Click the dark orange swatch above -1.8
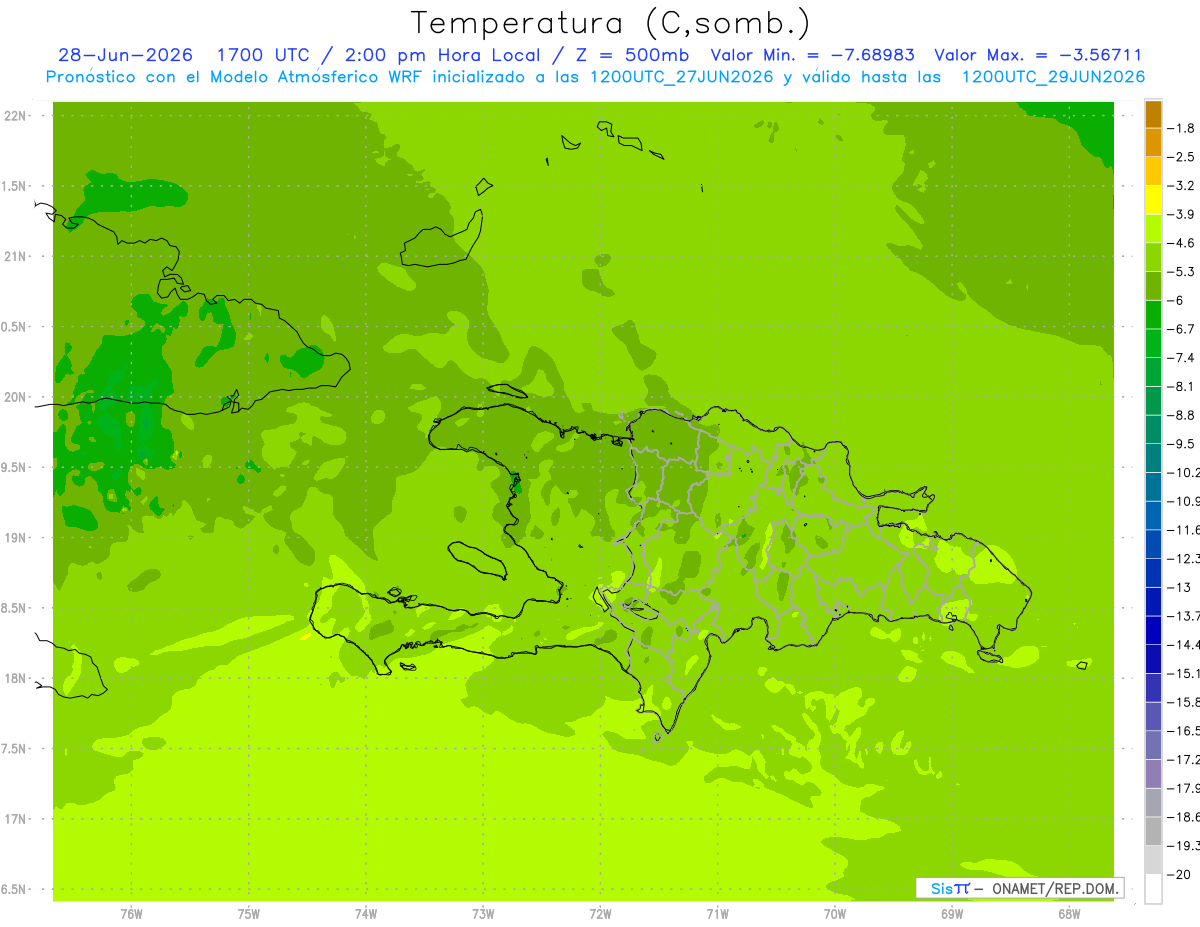The width and height of the screenshot is (1200, 927). pyautogui.click(x=1153, y=114)
